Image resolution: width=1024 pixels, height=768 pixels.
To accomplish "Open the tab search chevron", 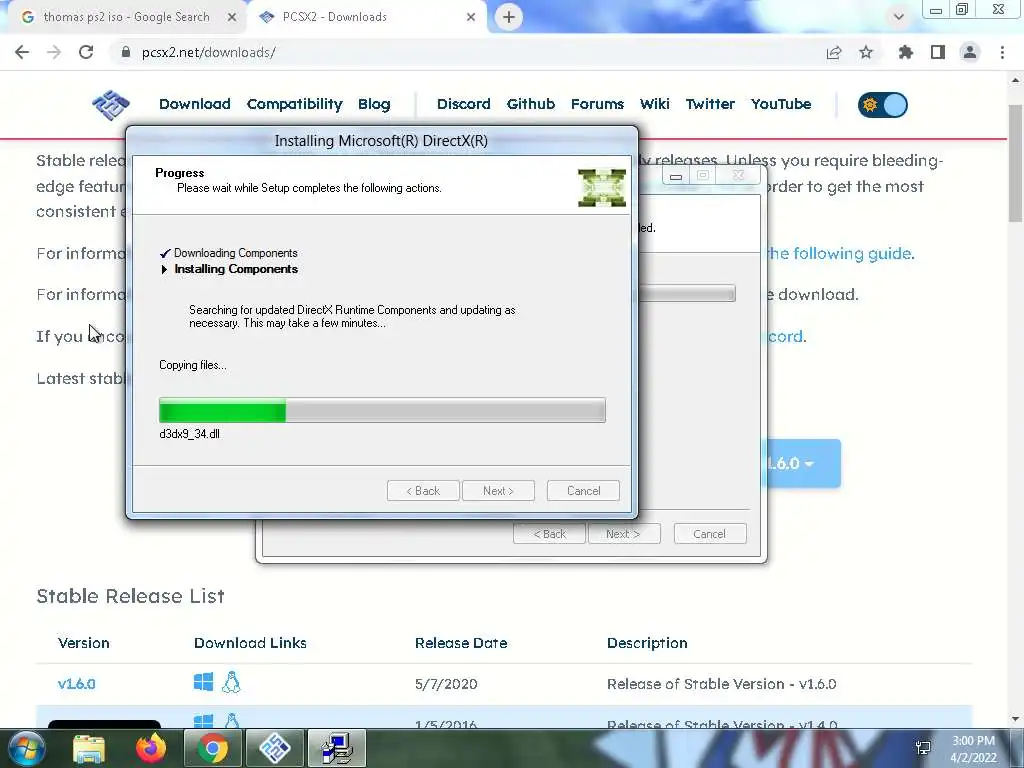I will click(x=899, y=17).
